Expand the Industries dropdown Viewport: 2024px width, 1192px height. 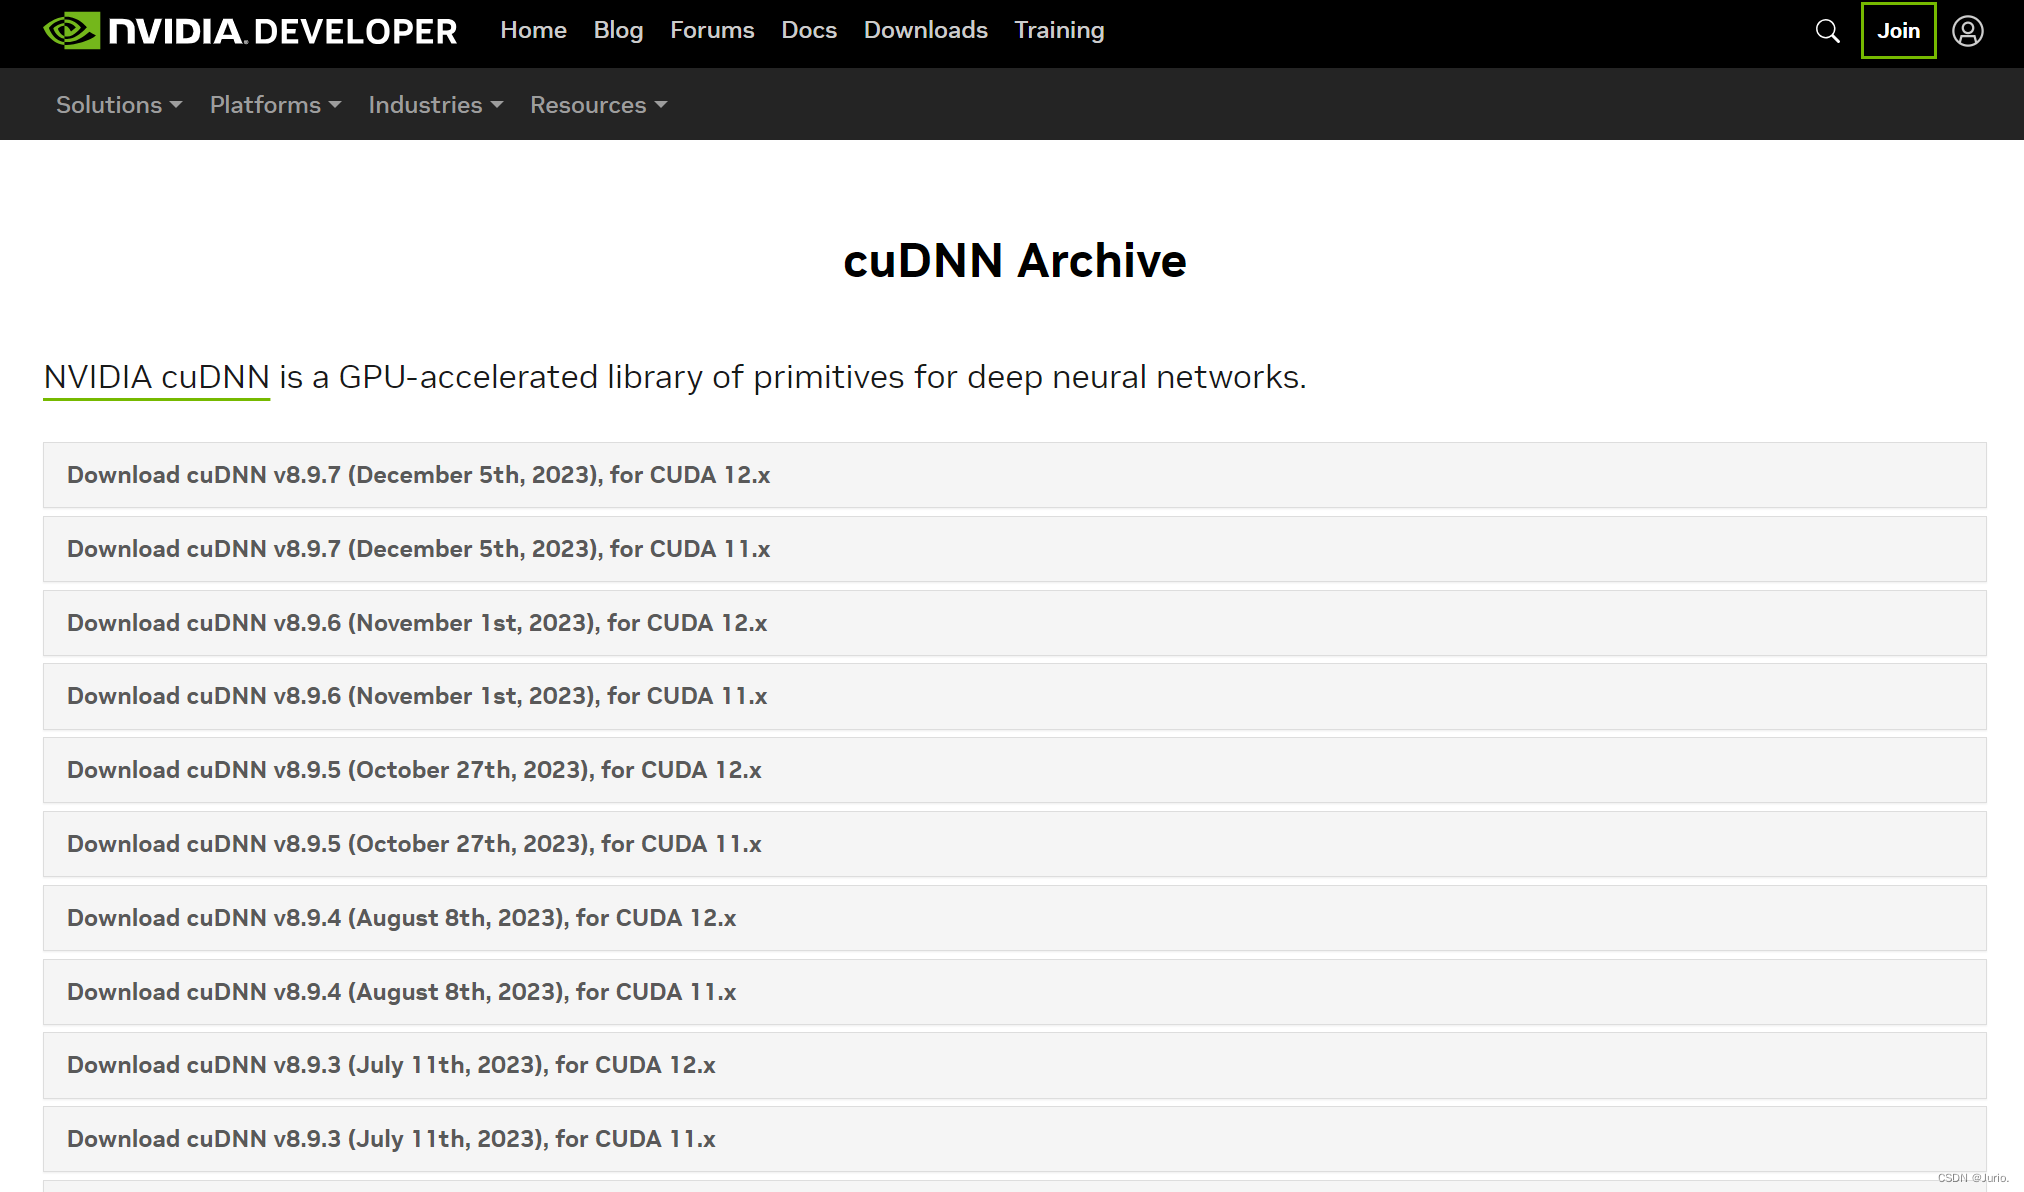click(x=435, y=105)
